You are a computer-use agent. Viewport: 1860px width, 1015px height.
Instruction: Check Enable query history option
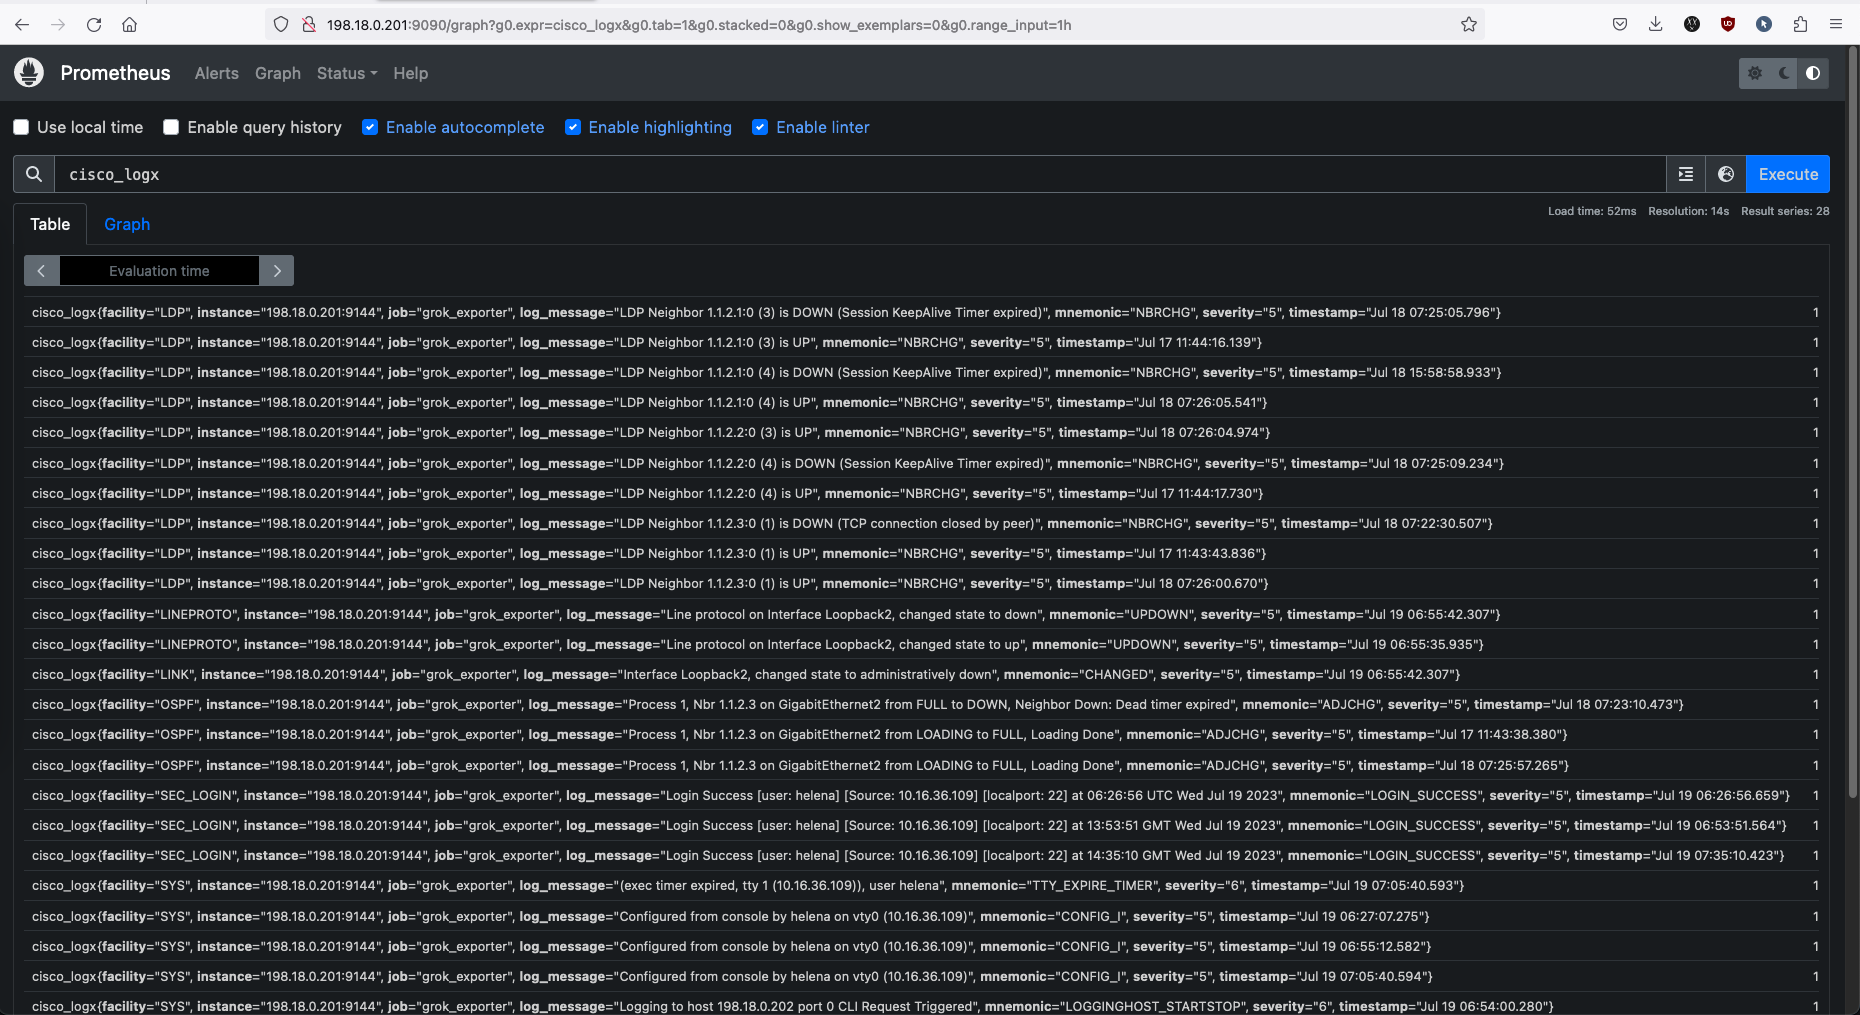(x=171, y=127)
